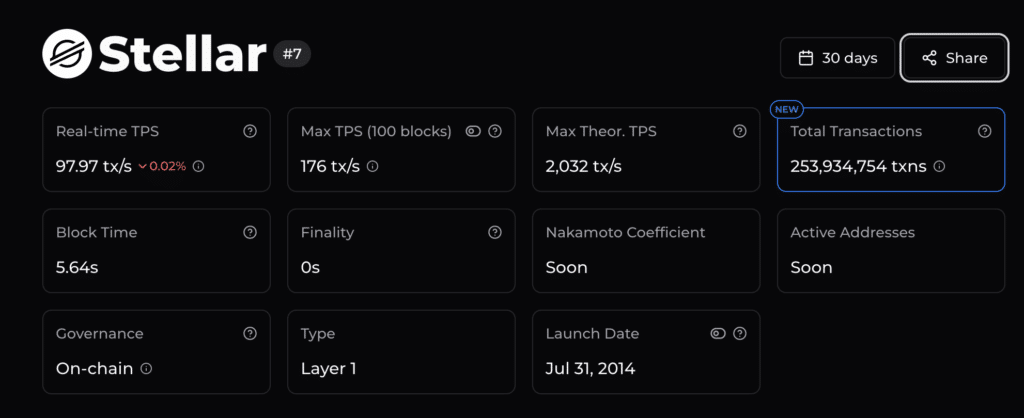Viewport: 1024px width, 418px height.
Task: Click info icon beside 253,934,754 txns
Action: (939, 166)
